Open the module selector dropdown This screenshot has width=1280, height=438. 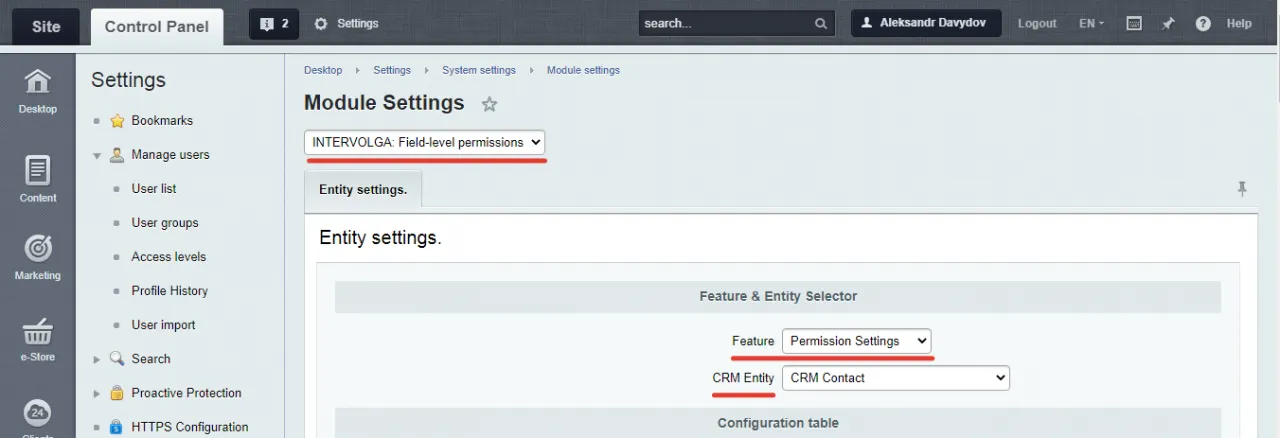point(425,142)
